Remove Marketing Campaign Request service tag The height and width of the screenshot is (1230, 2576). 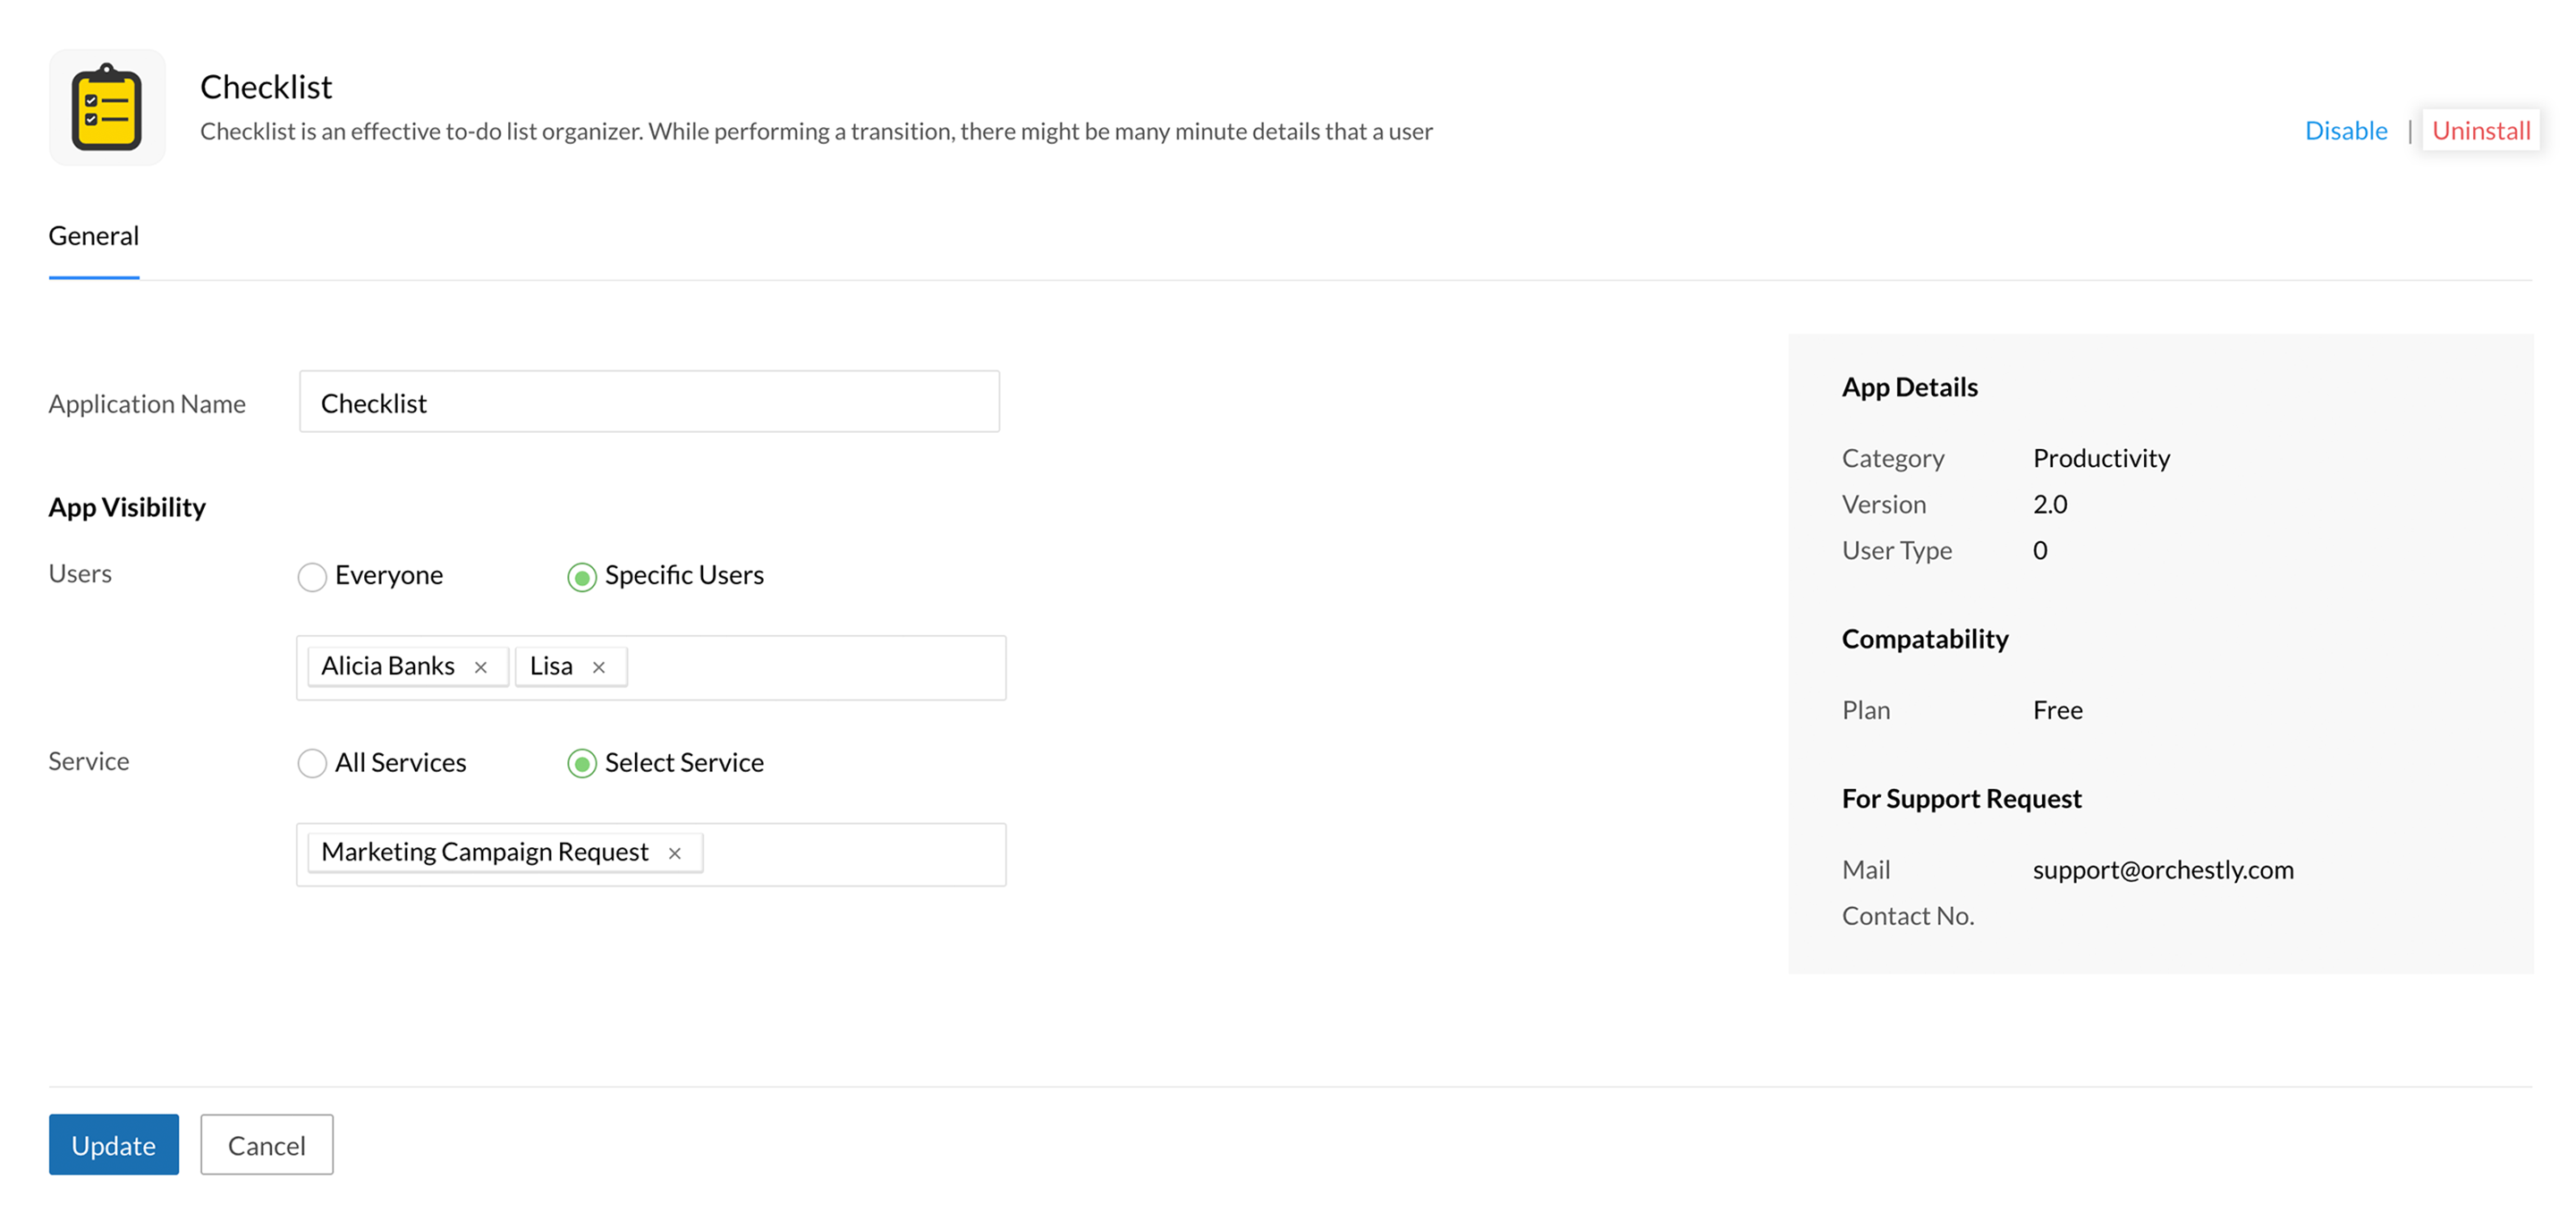pos(674,853)
